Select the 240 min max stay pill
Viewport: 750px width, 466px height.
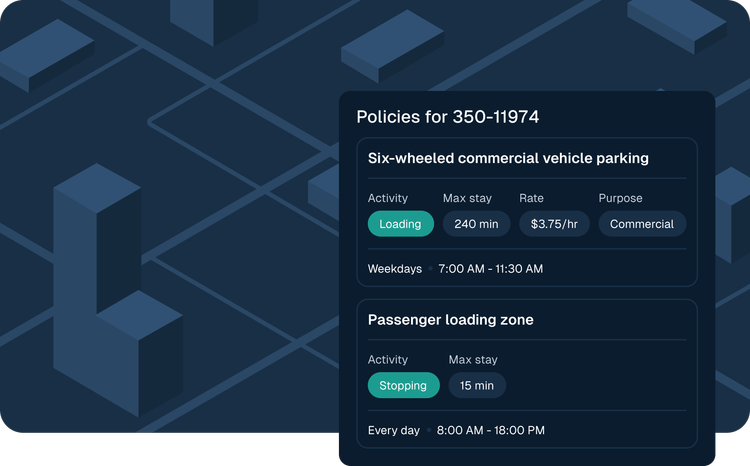[x=476, y=224]
